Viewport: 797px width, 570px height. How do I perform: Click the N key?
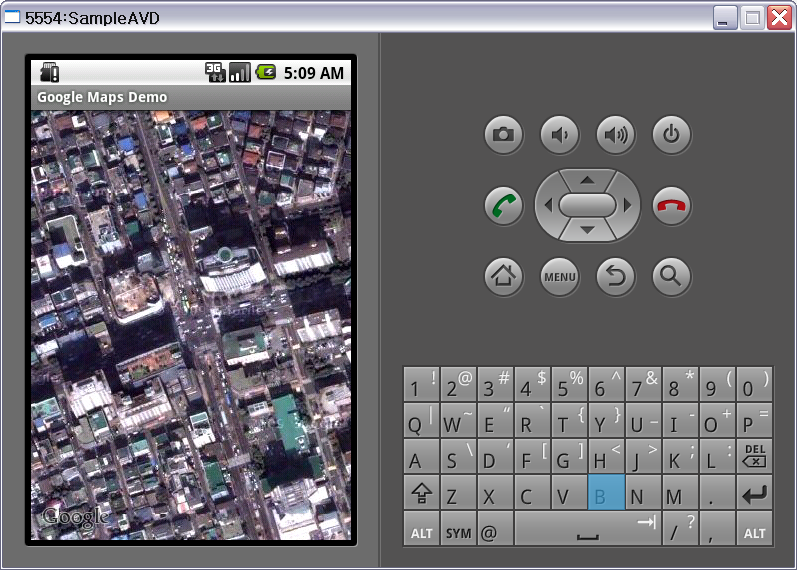(643, 492)
